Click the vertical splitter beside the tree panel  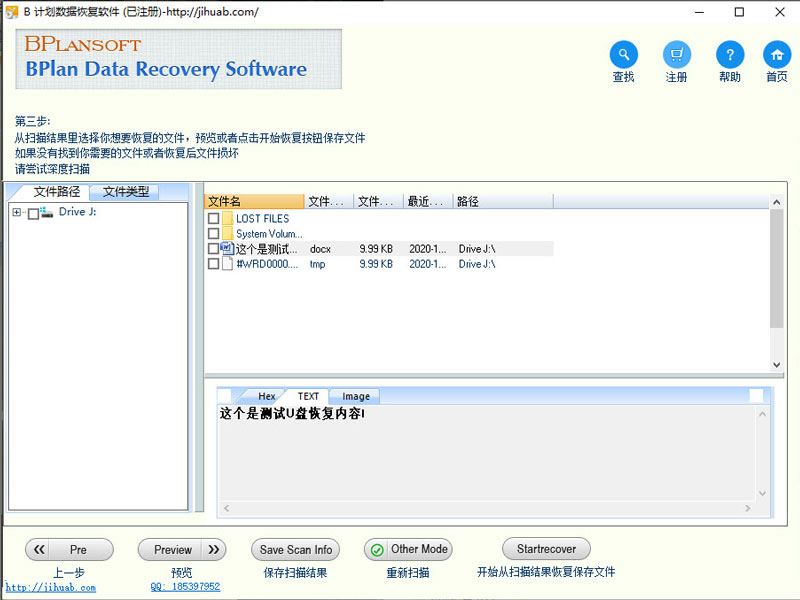(199, 347)
